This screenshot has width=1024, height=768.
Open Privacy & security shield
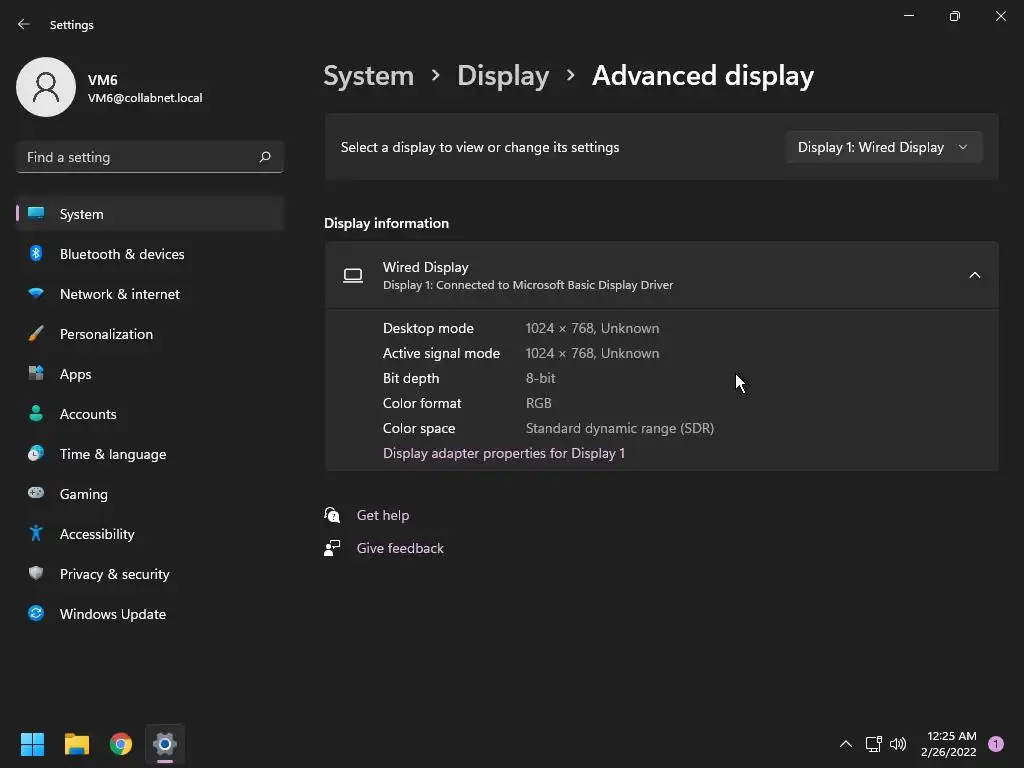pyautogui.click(x=36, y=573)
